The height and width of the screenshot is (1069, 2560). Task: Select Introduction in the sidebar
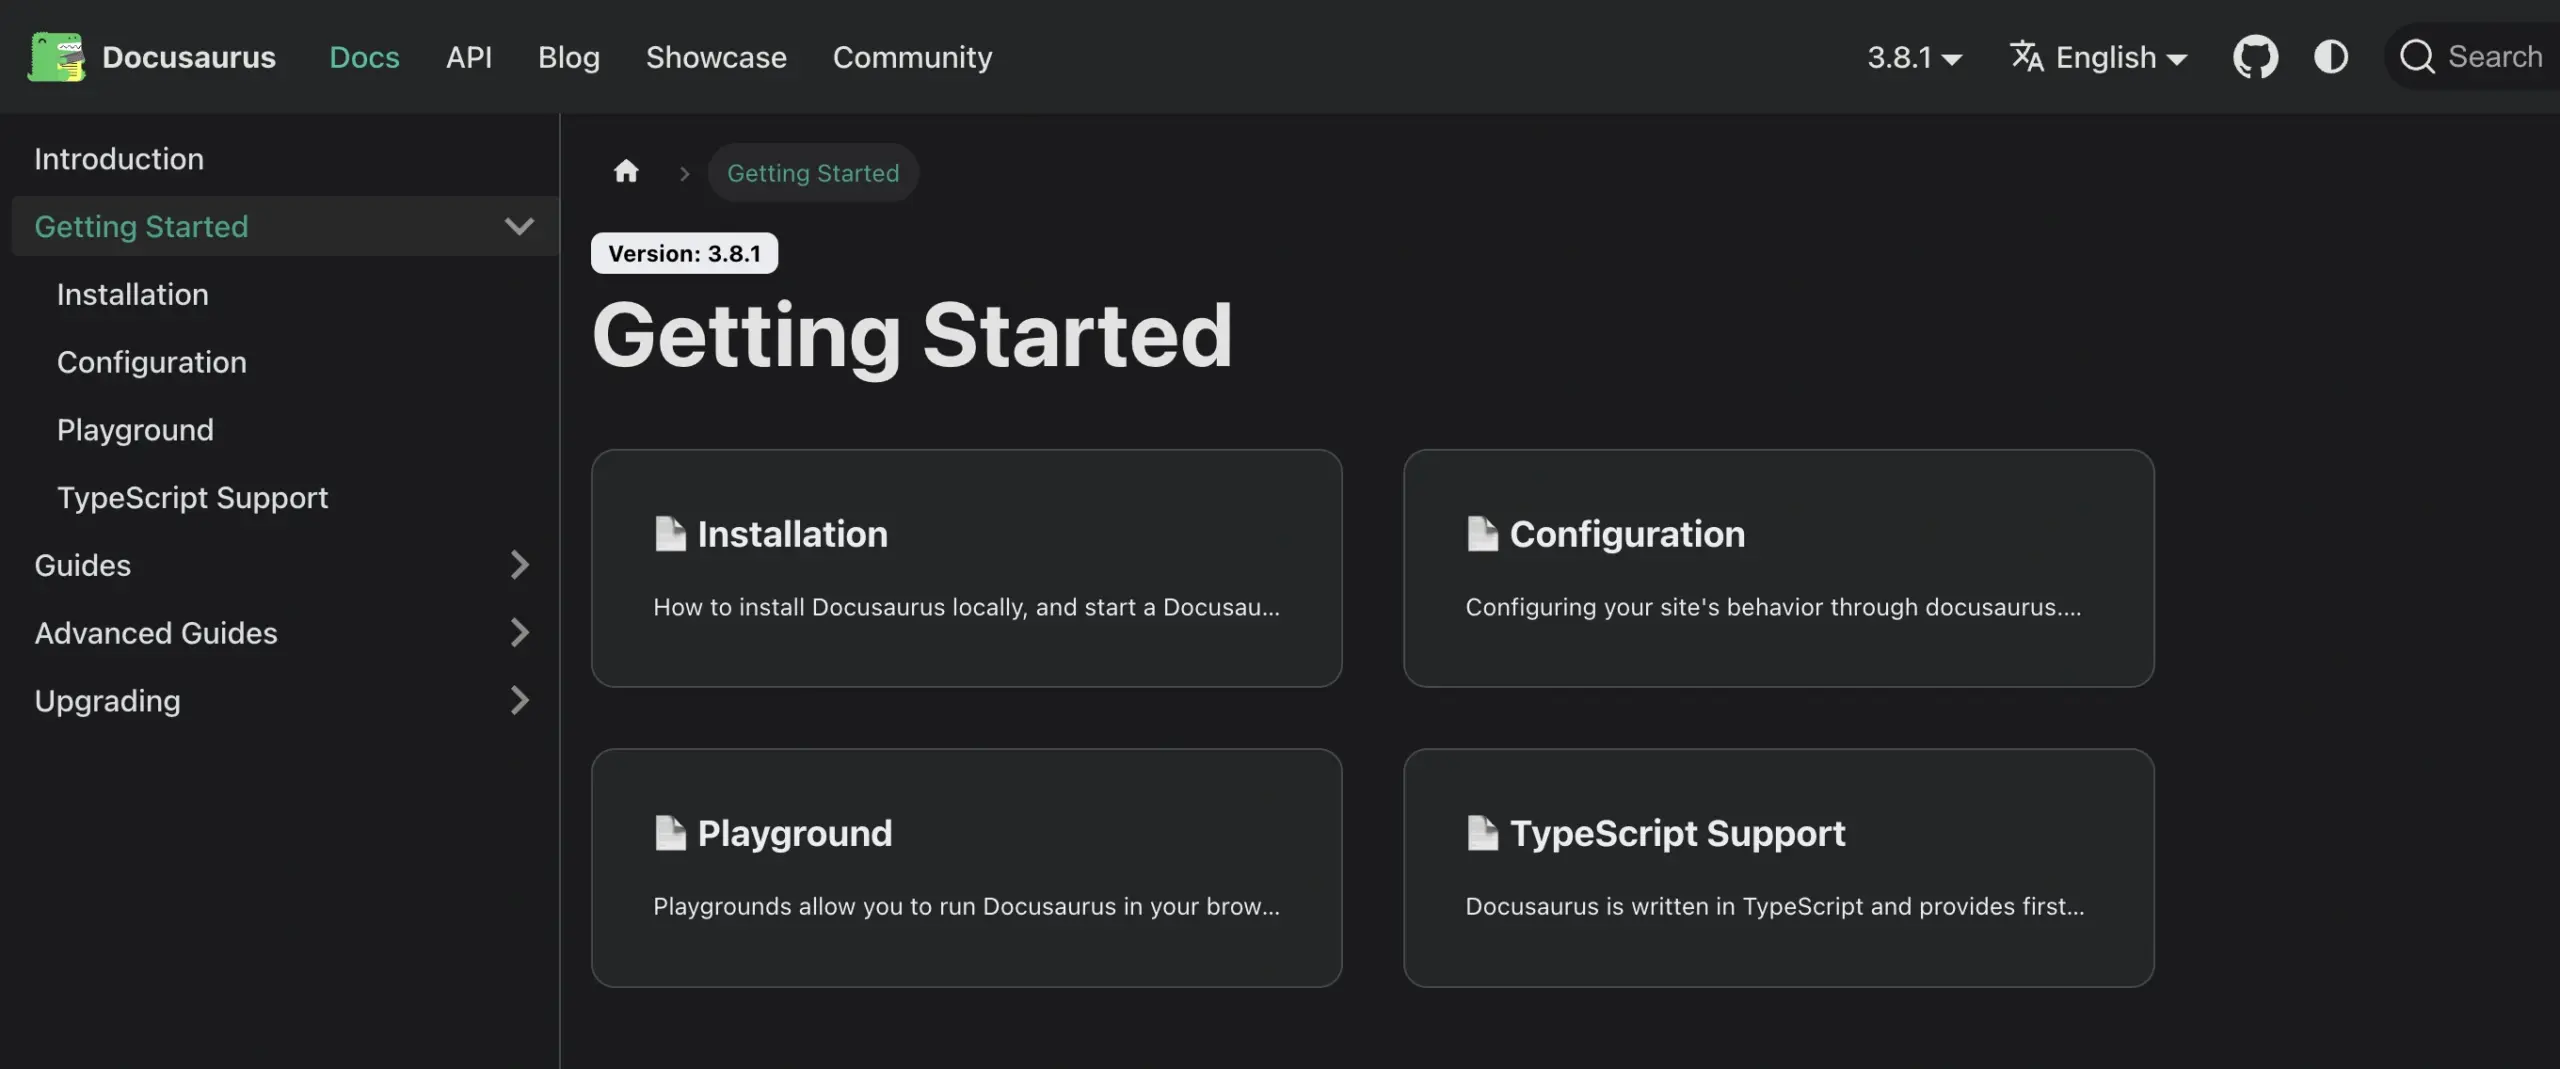pos(119,159)
